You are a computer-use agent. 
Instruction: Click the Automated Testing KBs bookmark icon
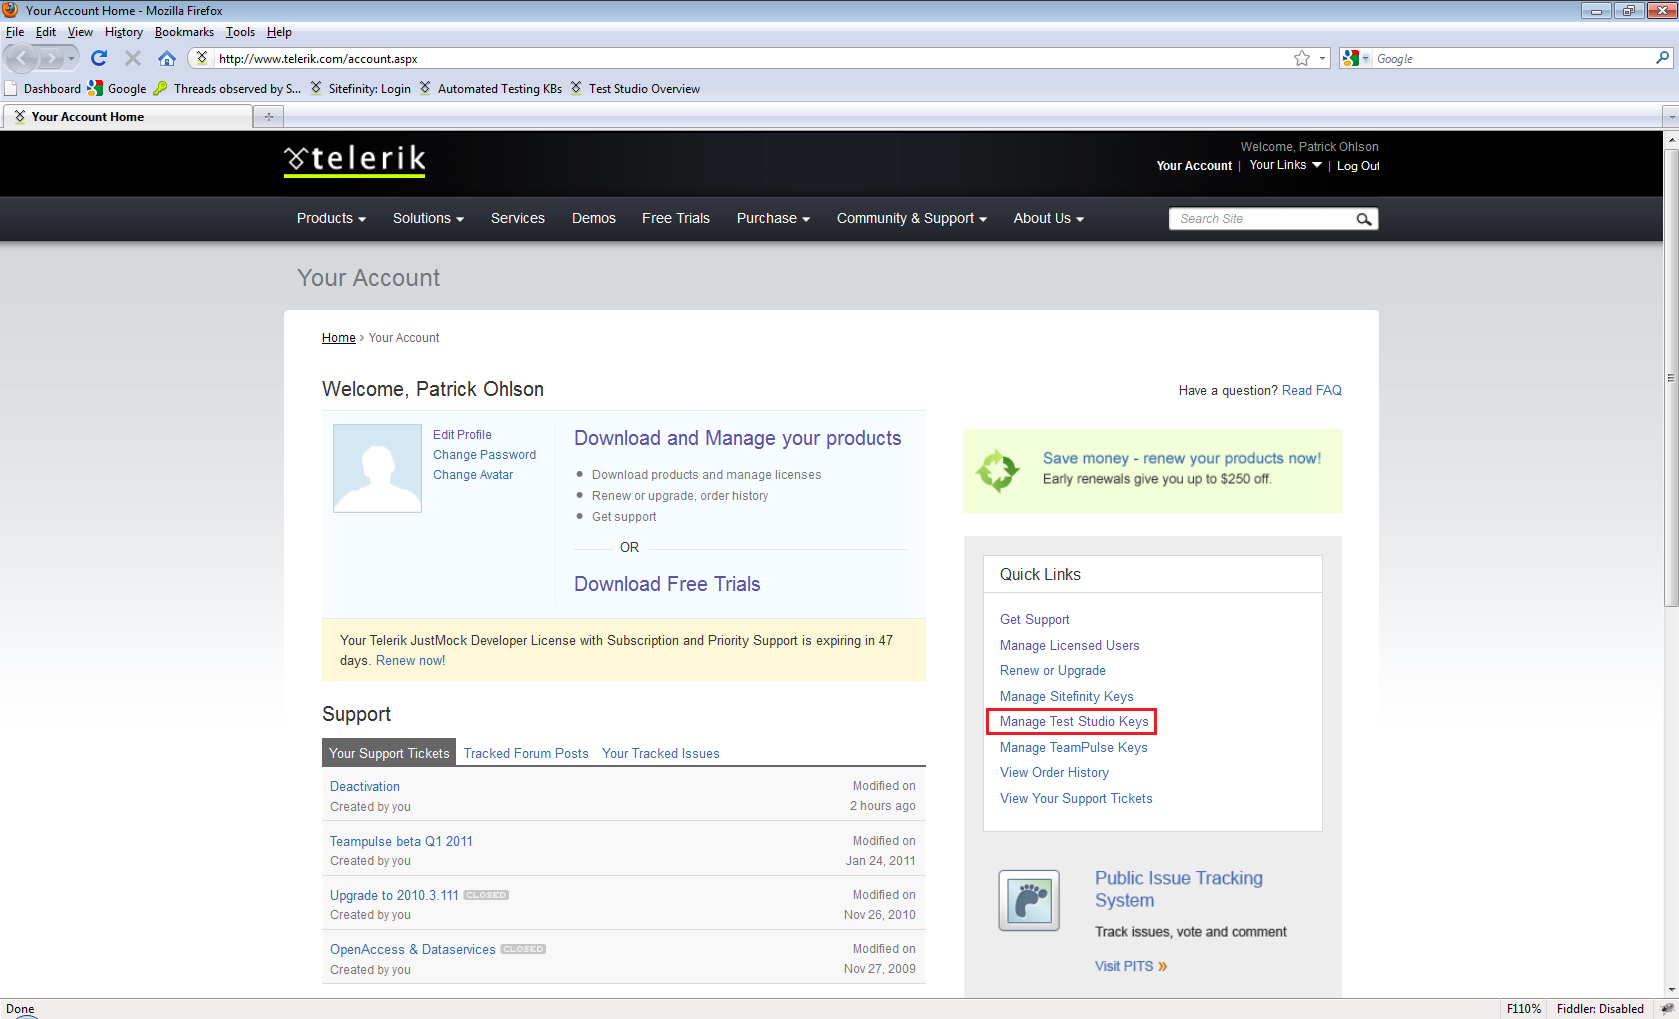425,88
